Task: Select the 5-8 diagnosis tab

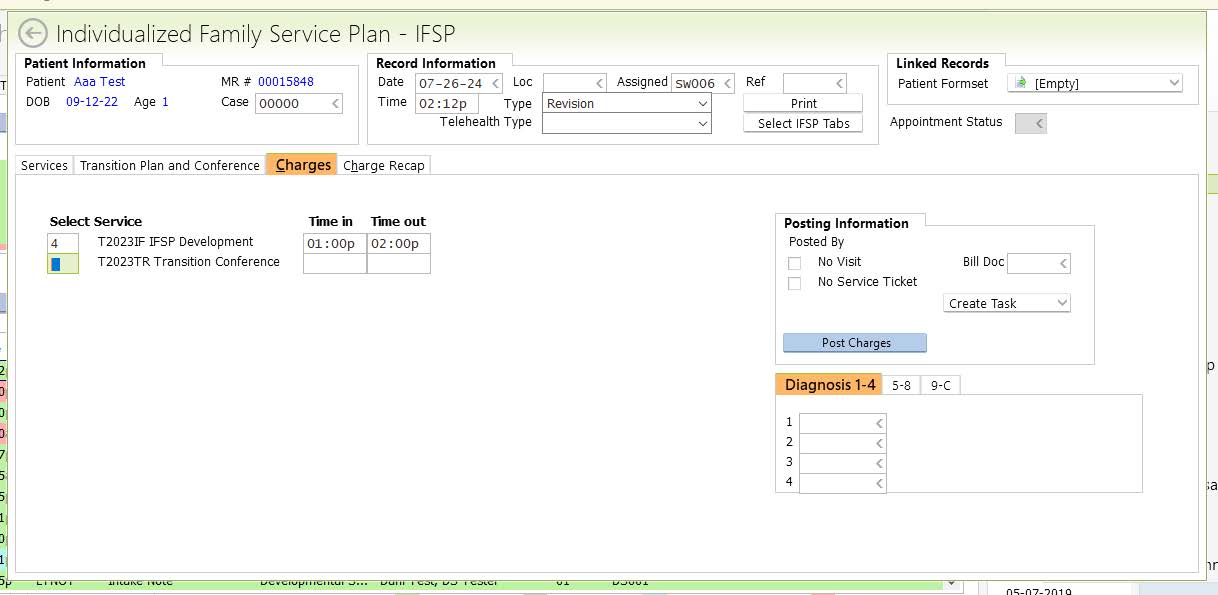Action: 901,385
